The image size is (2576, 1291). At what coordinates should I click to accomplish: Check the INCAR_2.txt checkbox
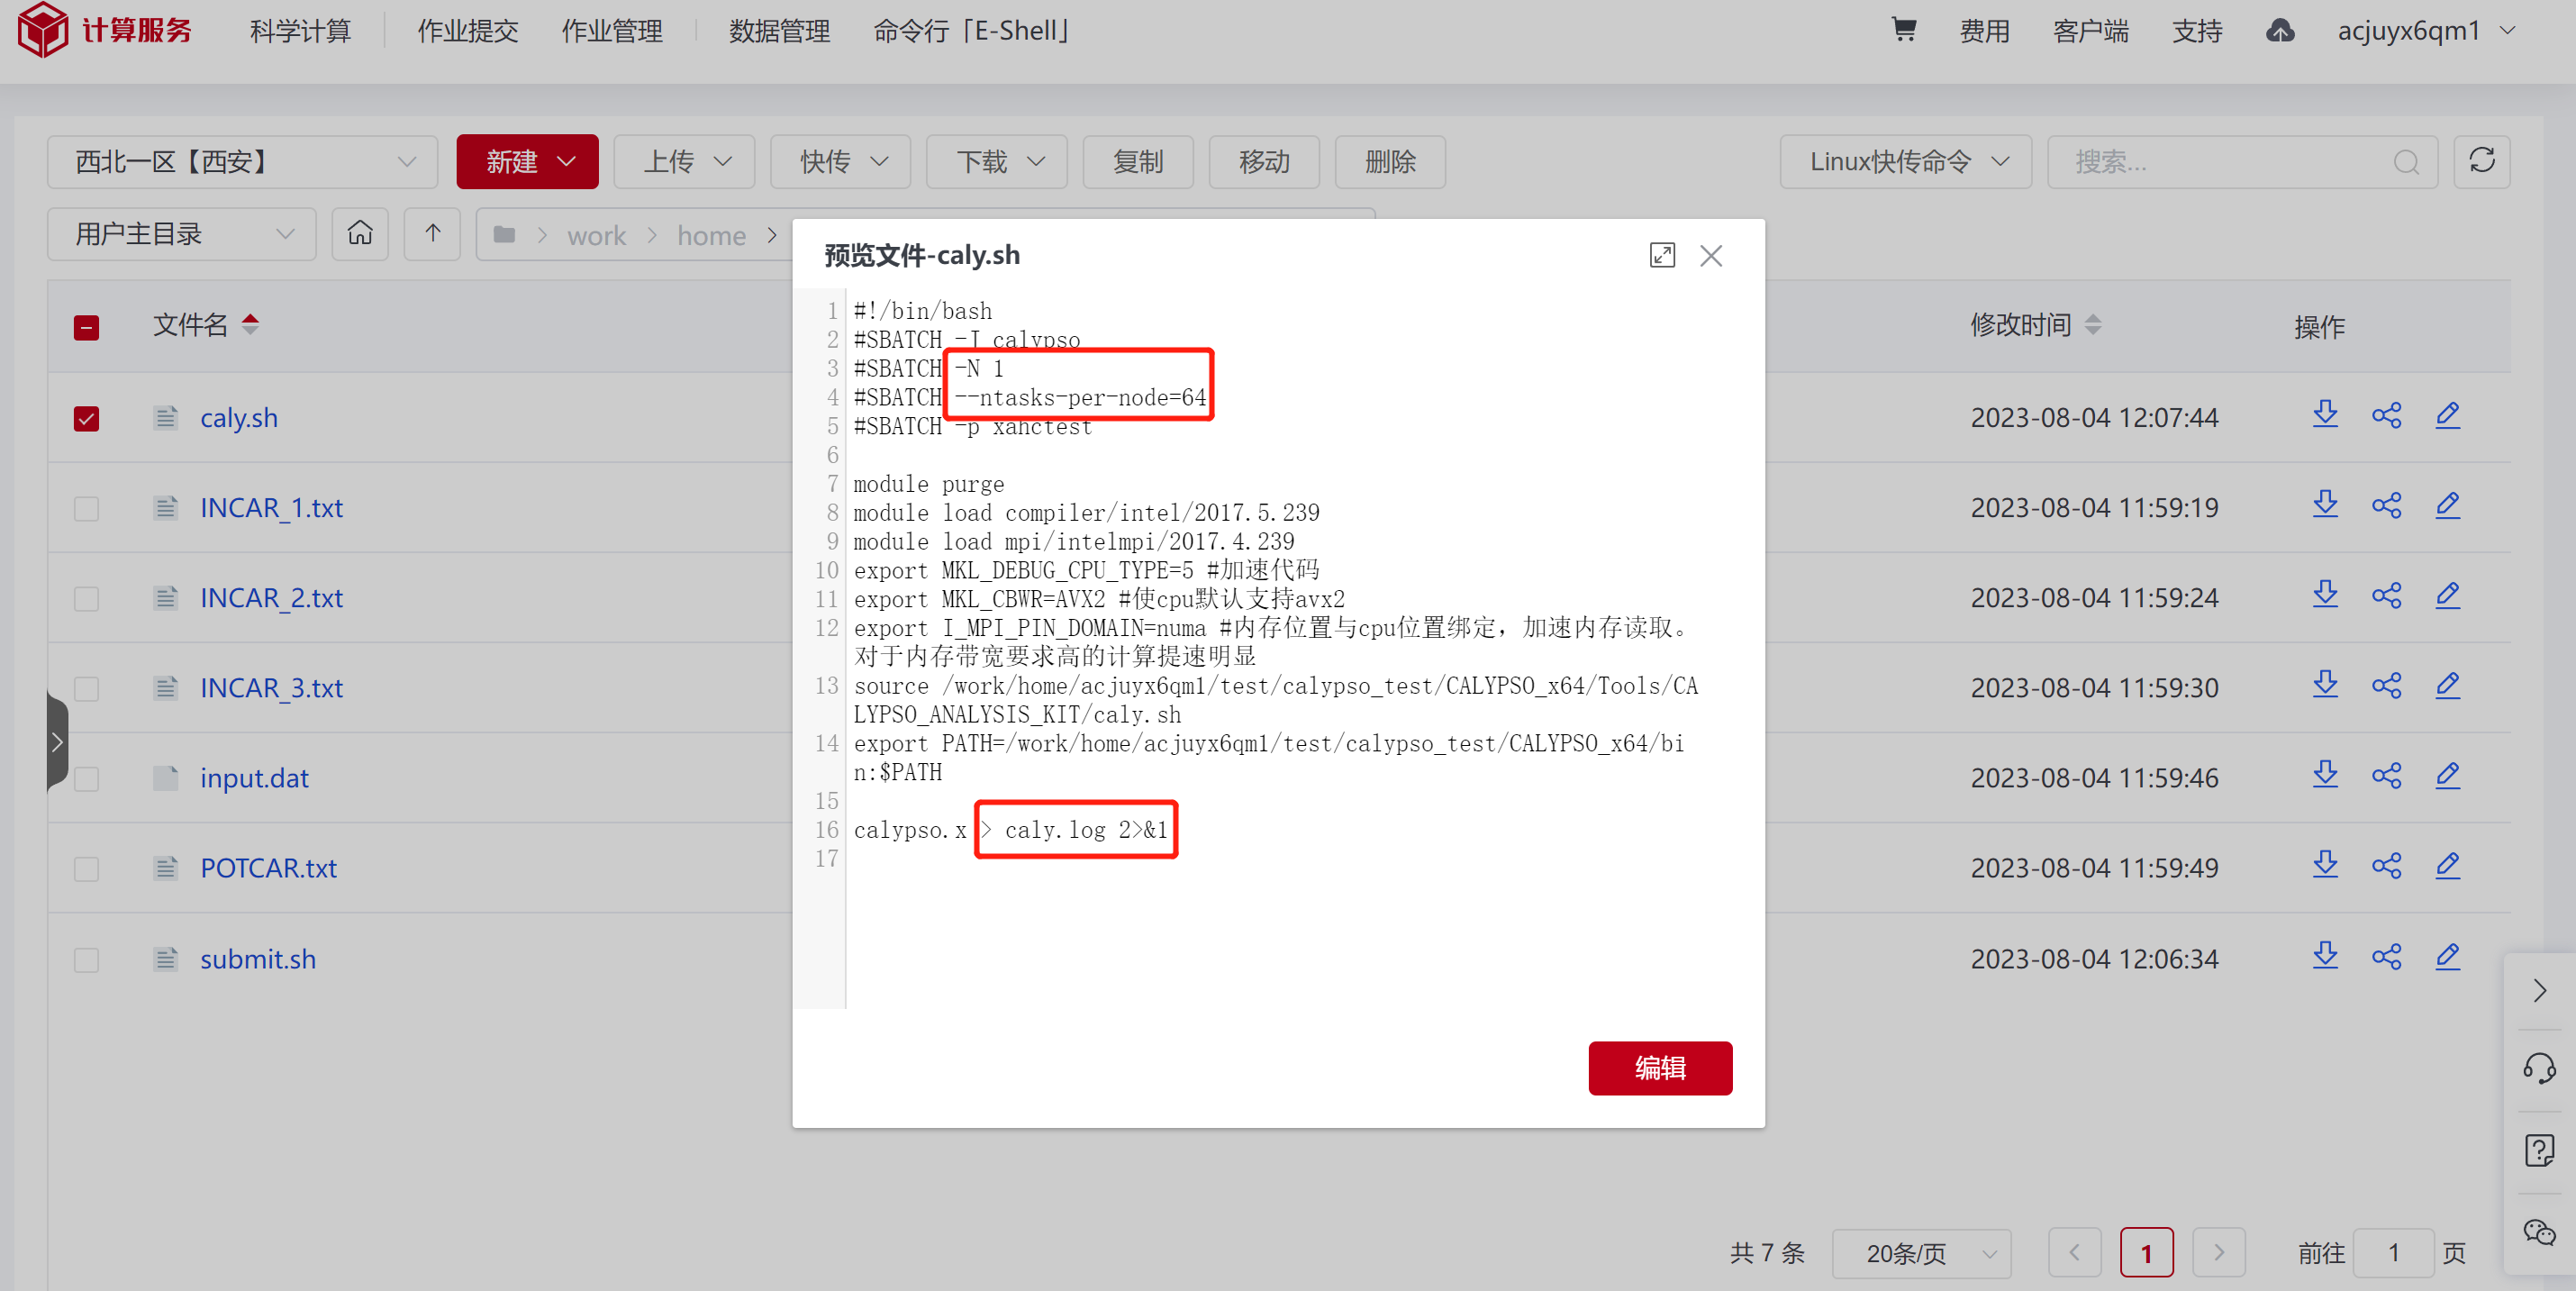click(x=87, y=598)
